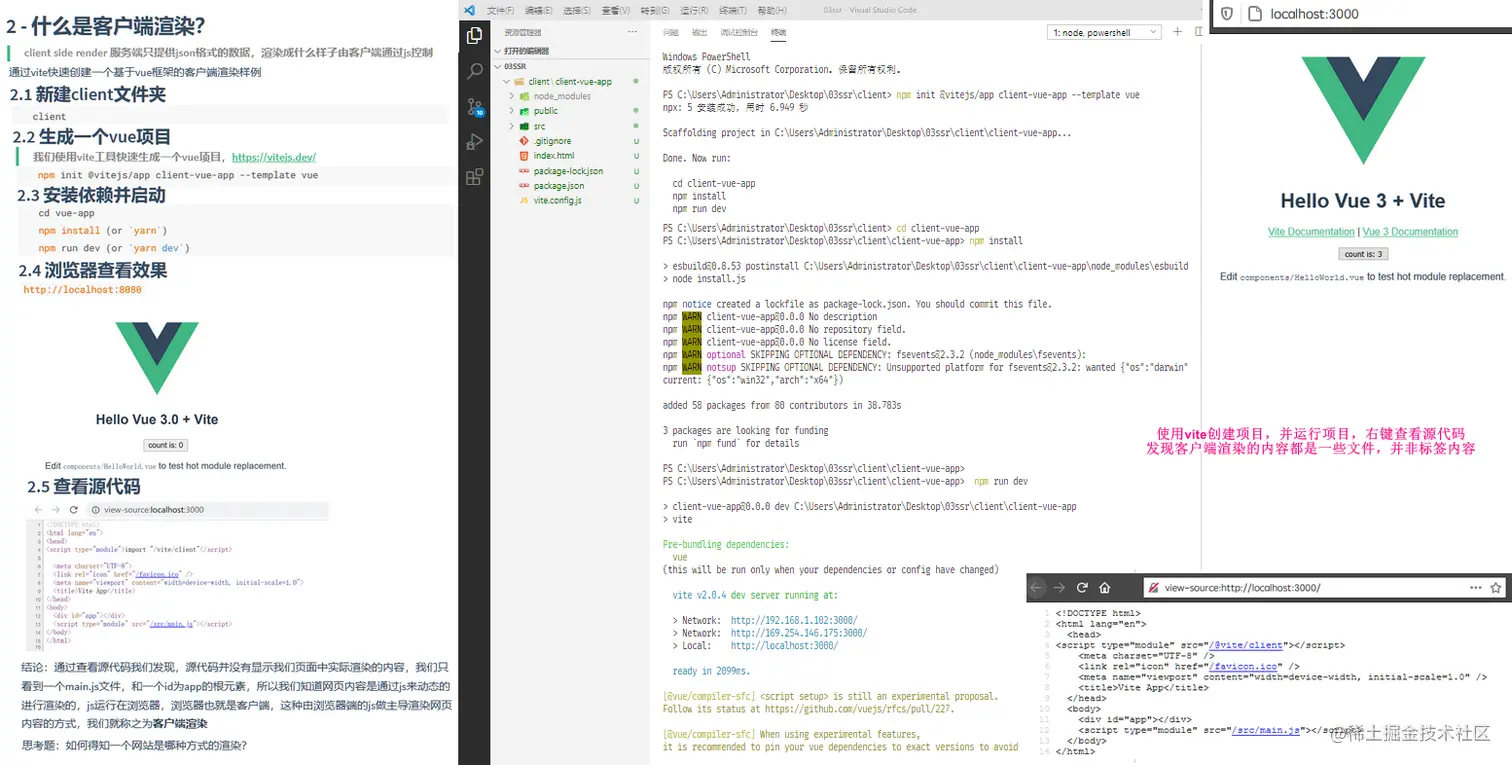Open the 帮助(H) menu
The width and height of the screenshot is (1512, 765).
772,10
